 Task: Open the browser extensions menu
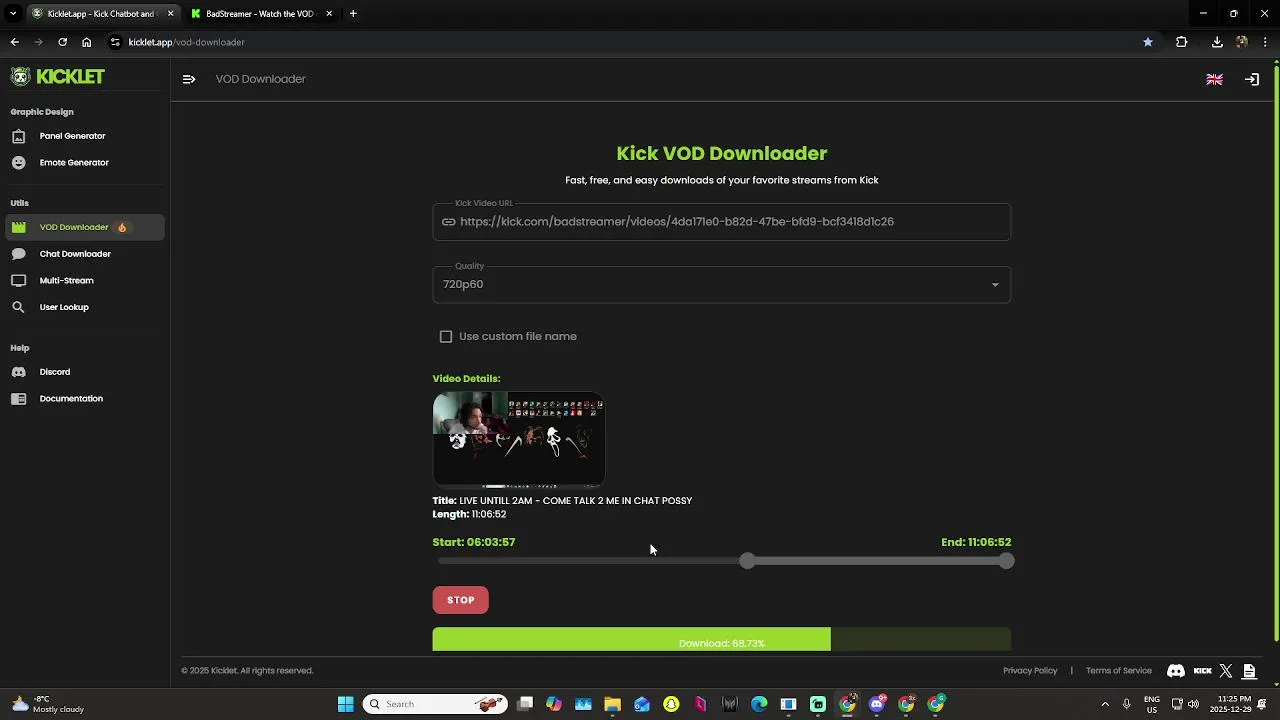(1182, 42)
